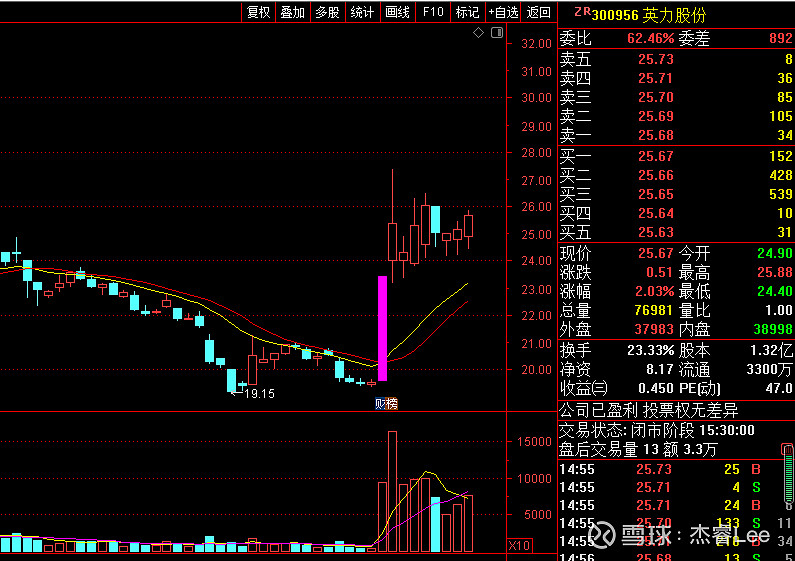Click the 流通 value 3300万
This screenshot has width=795, height=561.
[769, 369]
